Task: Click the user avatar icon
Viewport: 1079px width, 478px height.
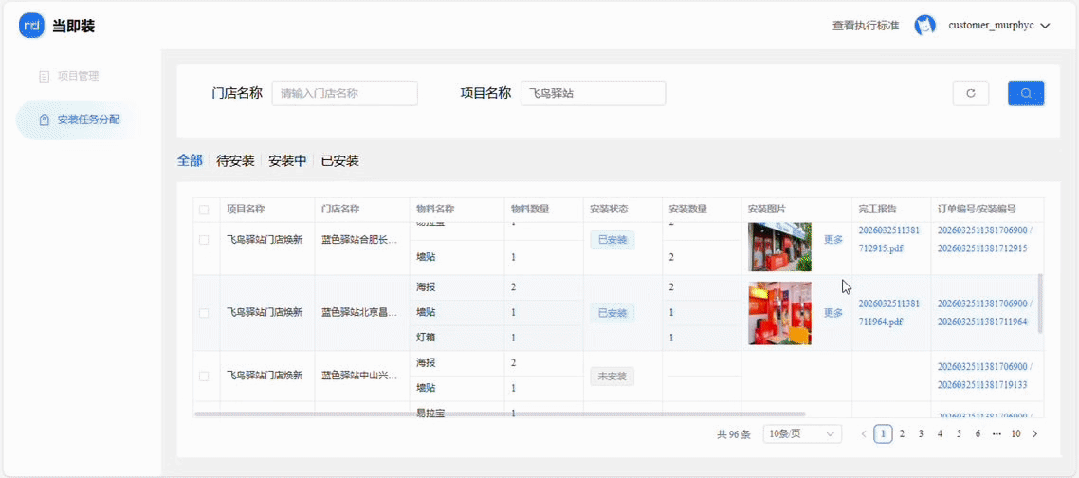Action: tap(925, 26)
